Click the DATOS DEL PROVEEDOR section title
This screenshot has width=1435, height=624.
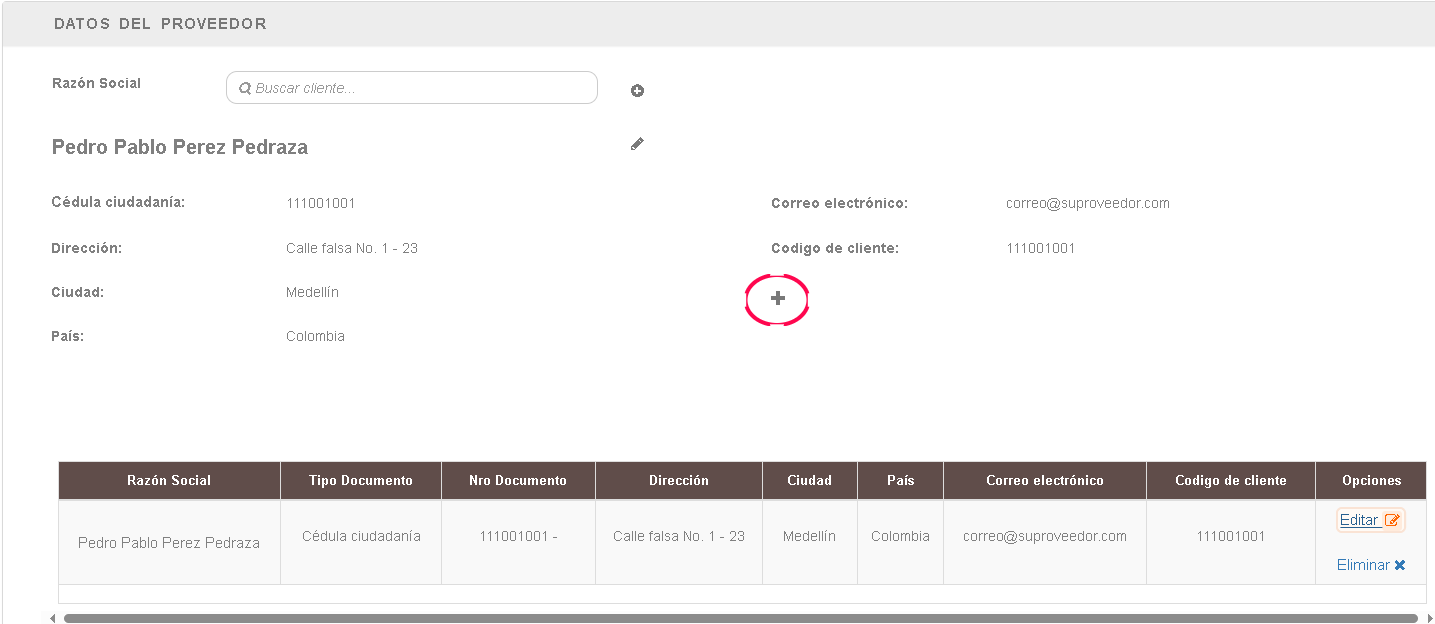(160, 23)
